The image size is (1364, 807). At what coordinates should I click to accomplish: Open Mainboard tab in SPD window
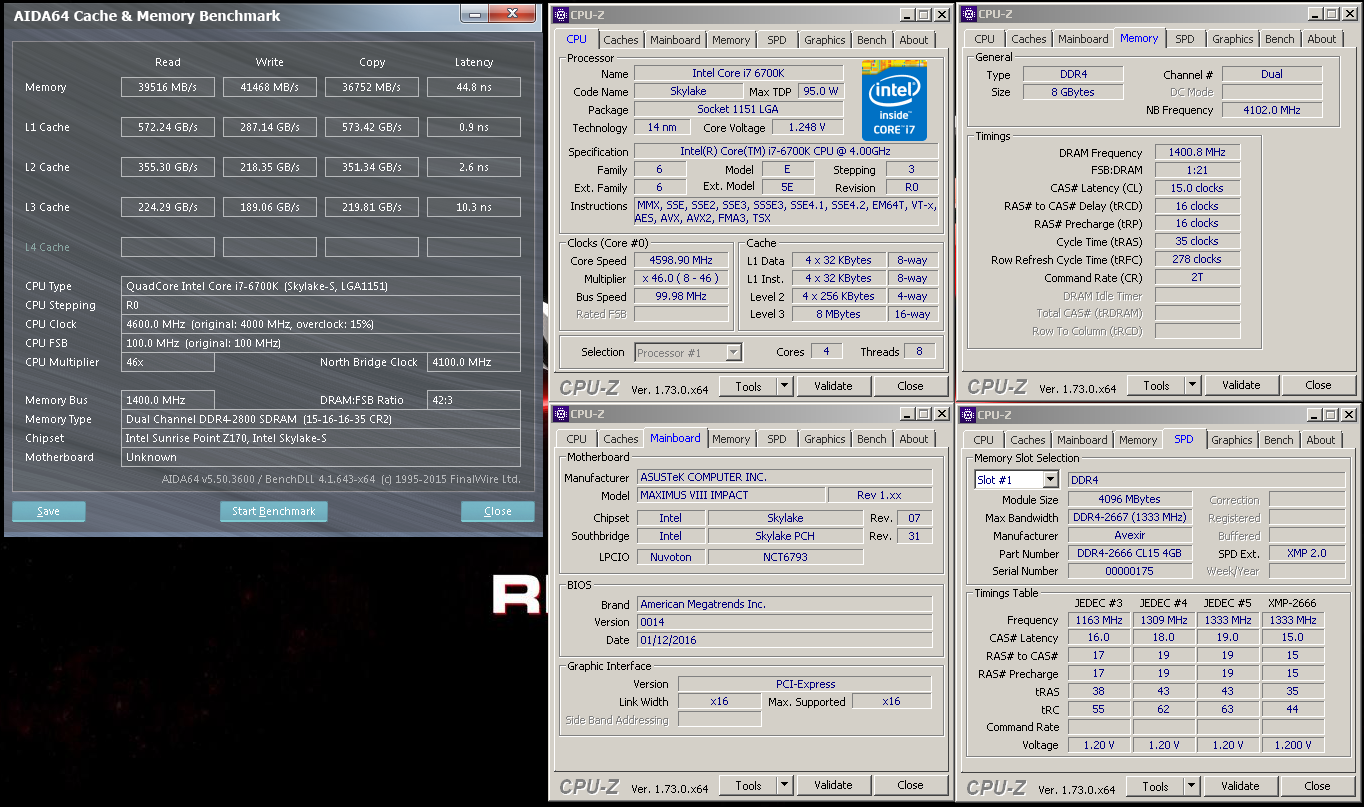pyautogui.click(x=1082, y=440)
